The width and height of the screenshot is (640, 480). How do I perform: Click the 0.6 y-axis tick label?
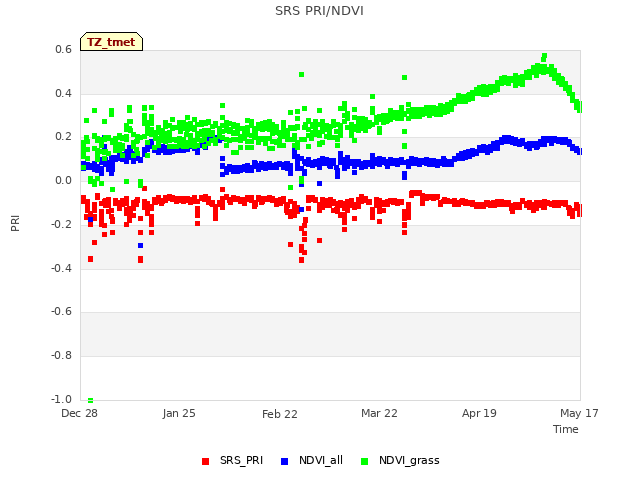click(x=63, y=49)
